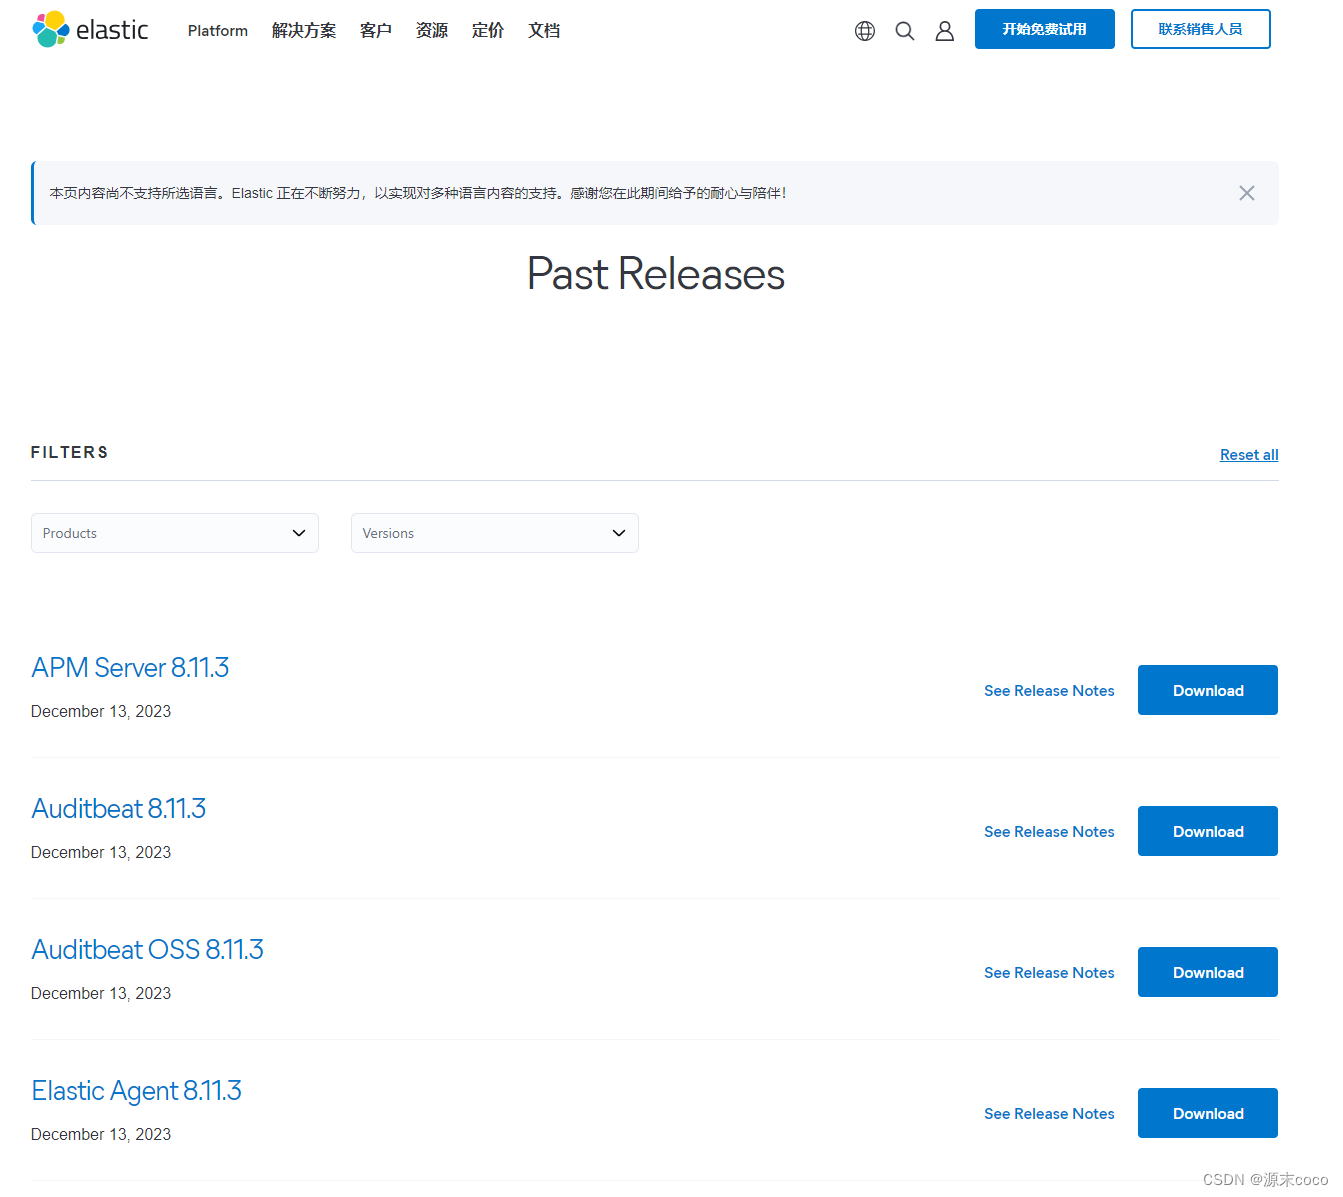The image size is (1343, 1197).
Task: Open Elastic Agent 8.11.3 title link
Action: [136, 1090]
